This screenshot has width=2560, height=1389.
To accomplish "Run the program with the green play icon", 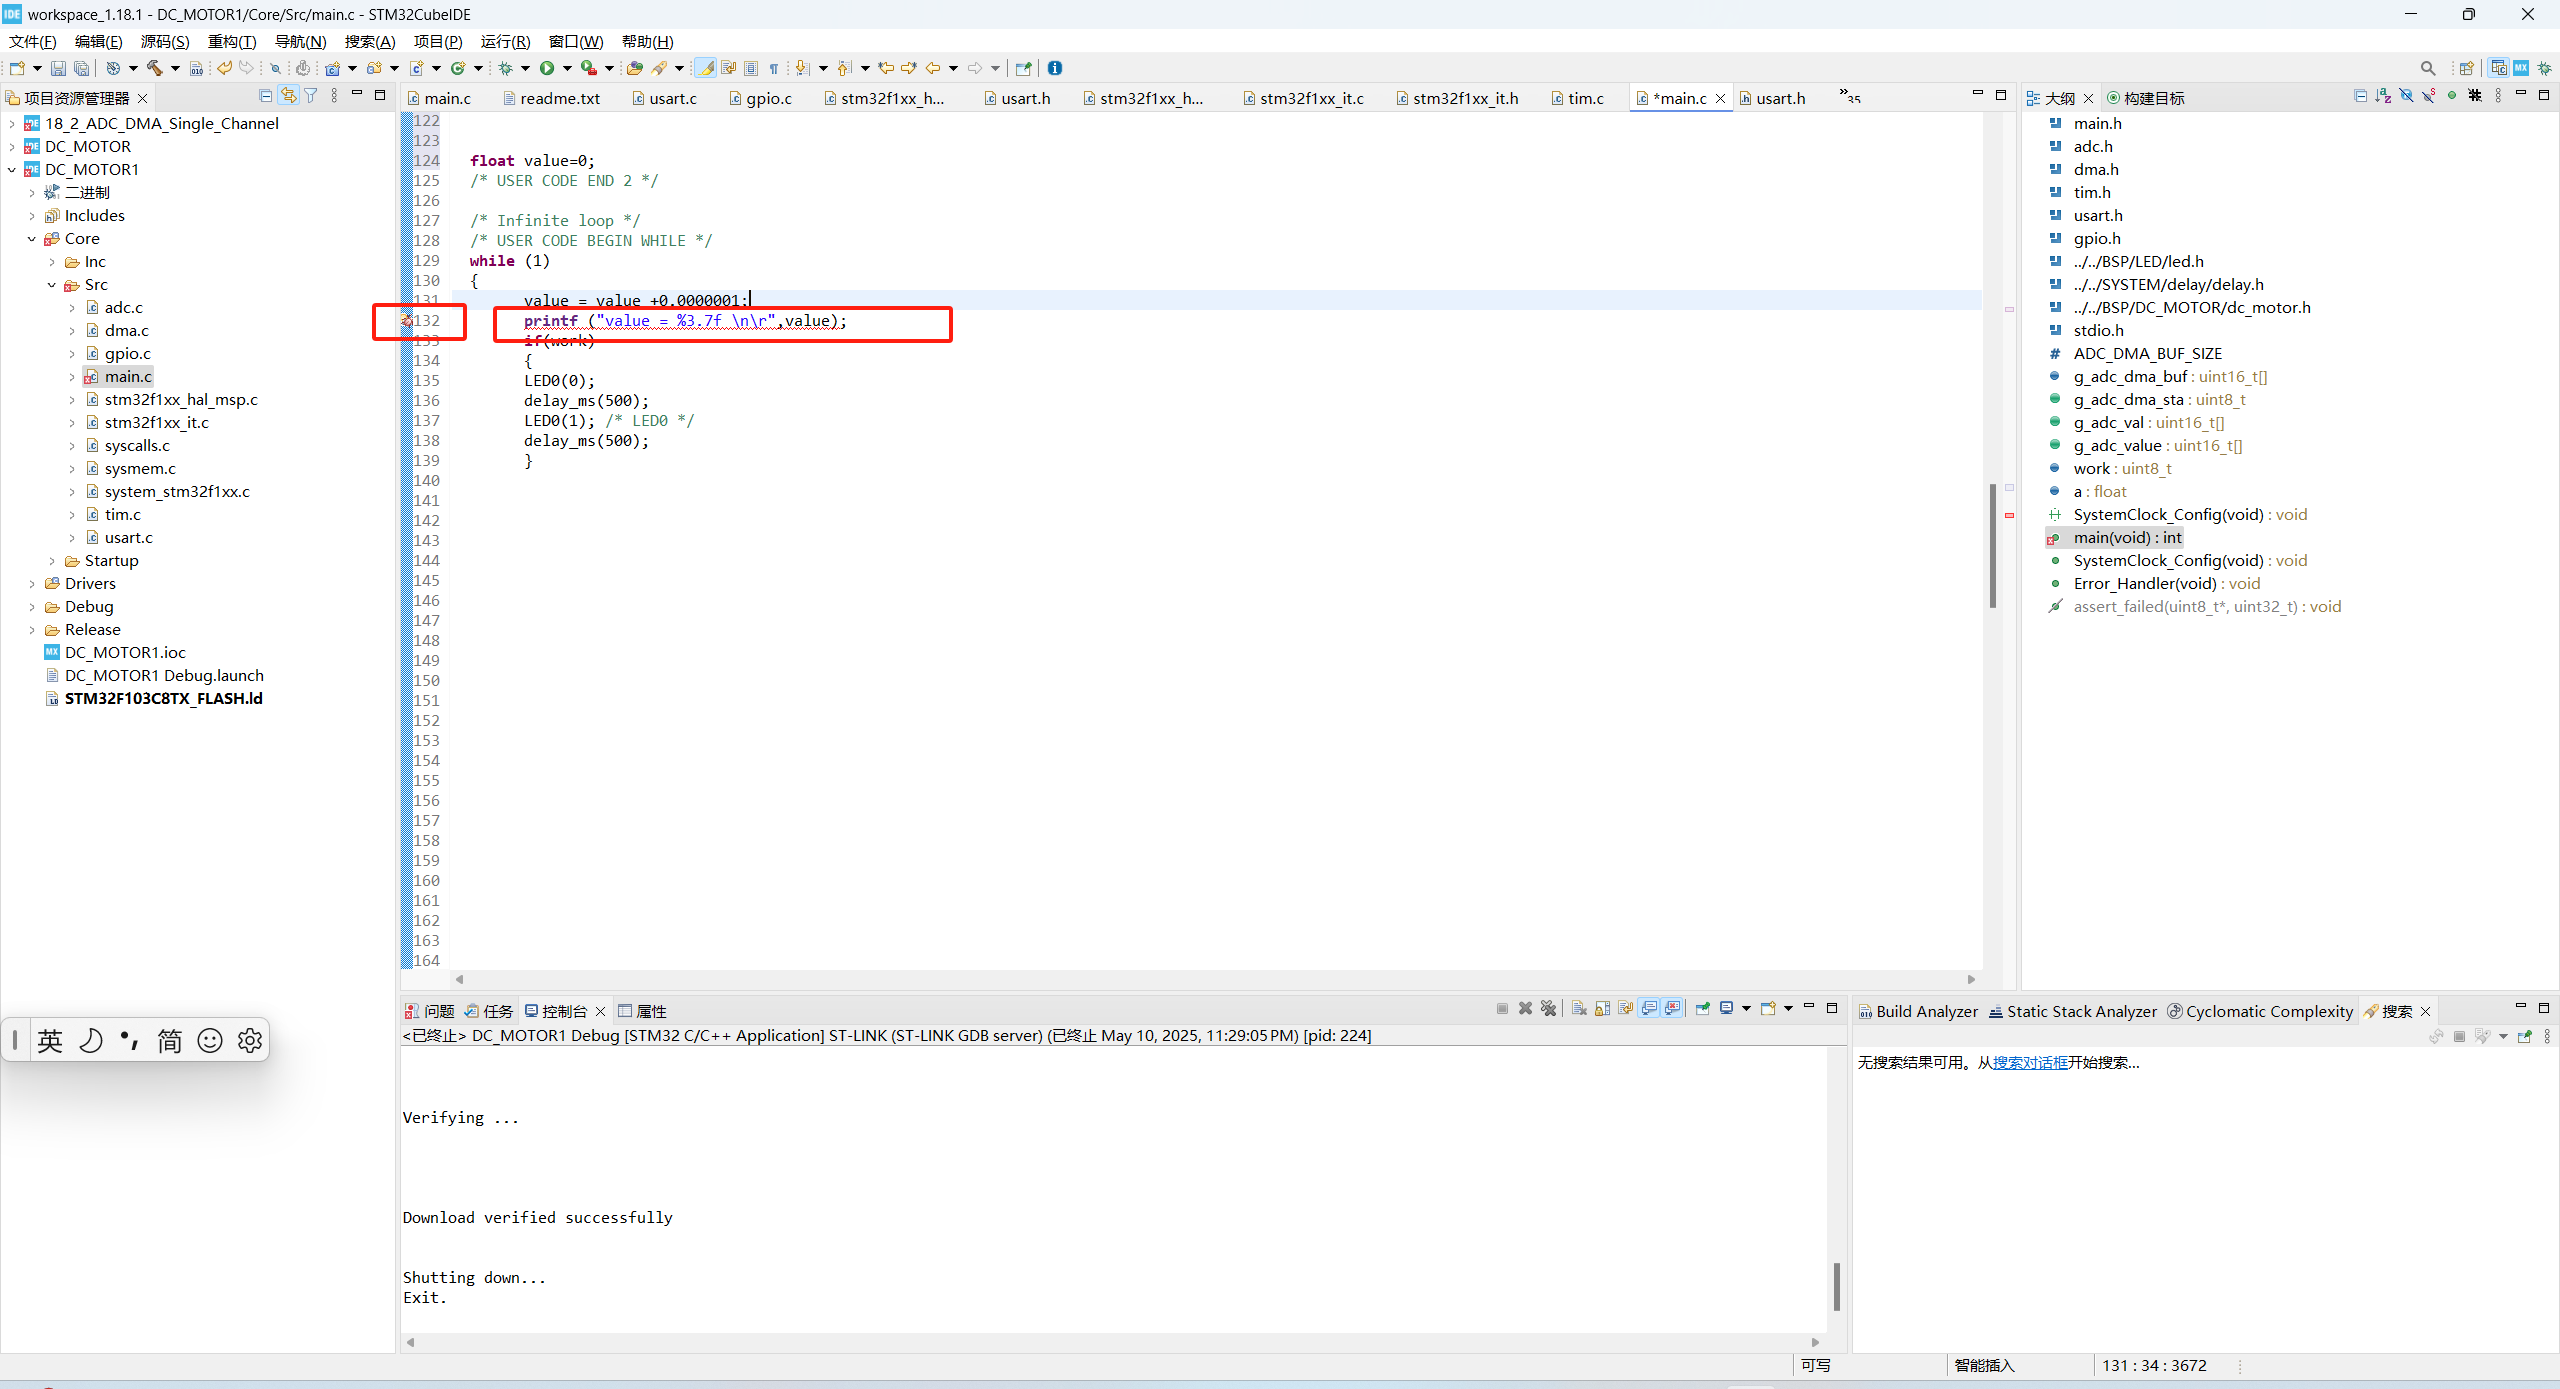I will (x=546, y=68).
